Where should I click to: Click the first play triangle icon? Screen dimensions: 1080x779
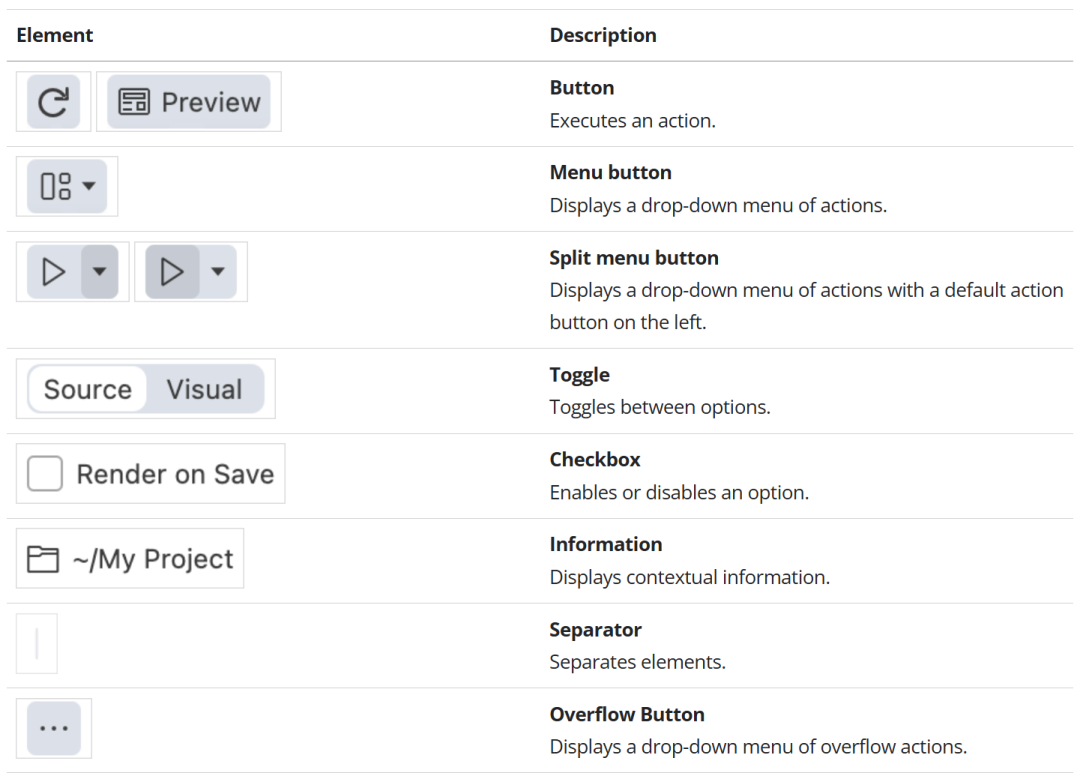click(54, 271)
